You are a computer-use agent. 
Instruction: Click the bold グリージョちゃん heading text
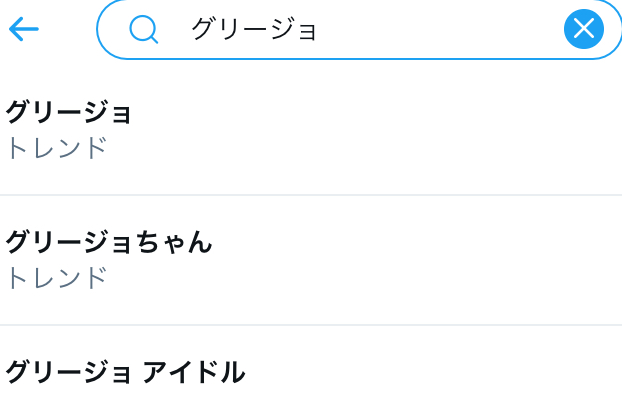point(109,242)
